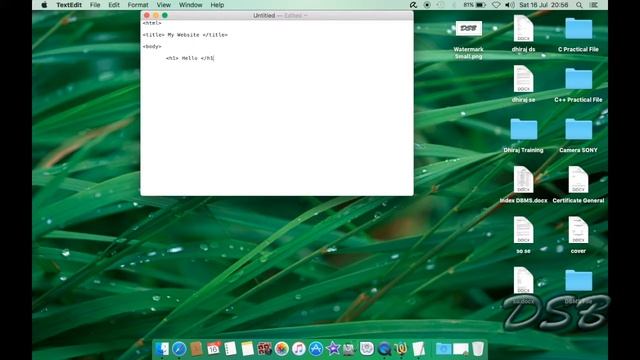This screenshot has width=640, height=360.
Task: Click the <html> line in the editor
Action: (152, 23)
